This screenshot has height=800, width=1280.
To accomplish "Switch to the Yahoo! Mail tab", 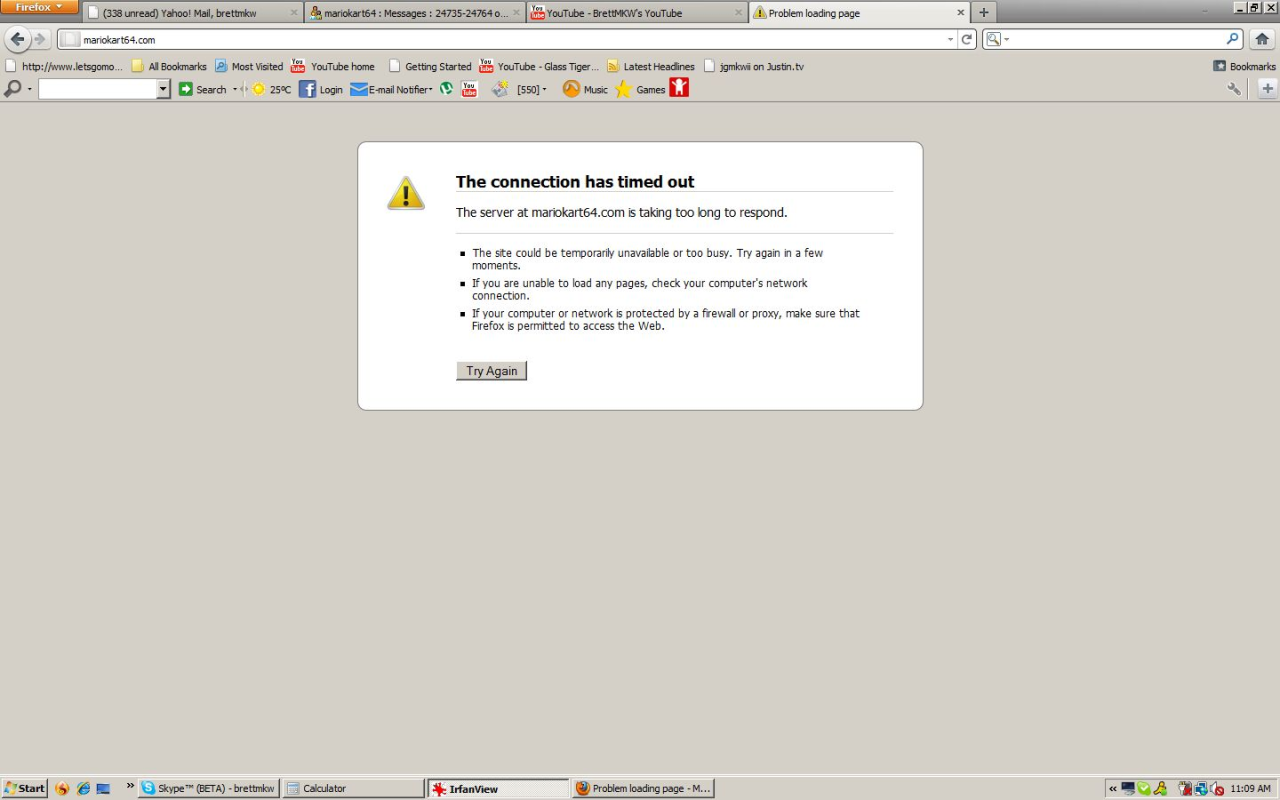I will click(x=190, y=13).
